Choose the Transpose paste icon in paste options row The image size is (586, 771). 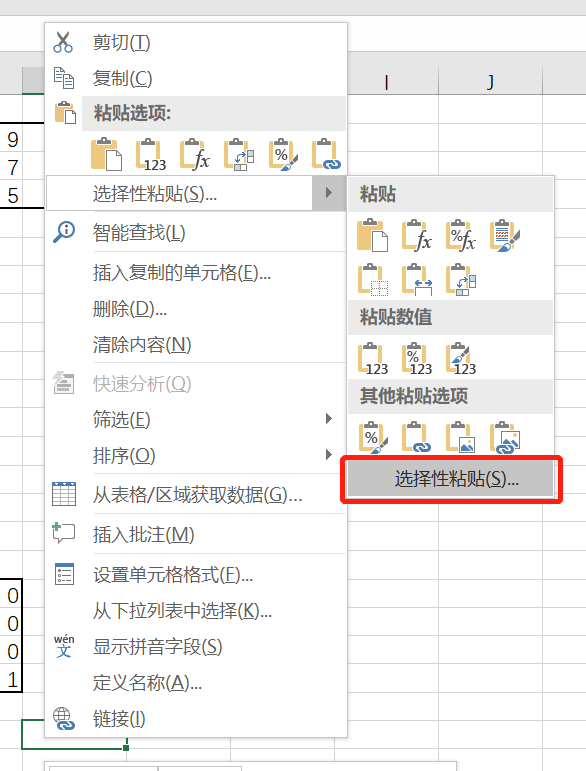pyautogui.click(x=239, y=155)
